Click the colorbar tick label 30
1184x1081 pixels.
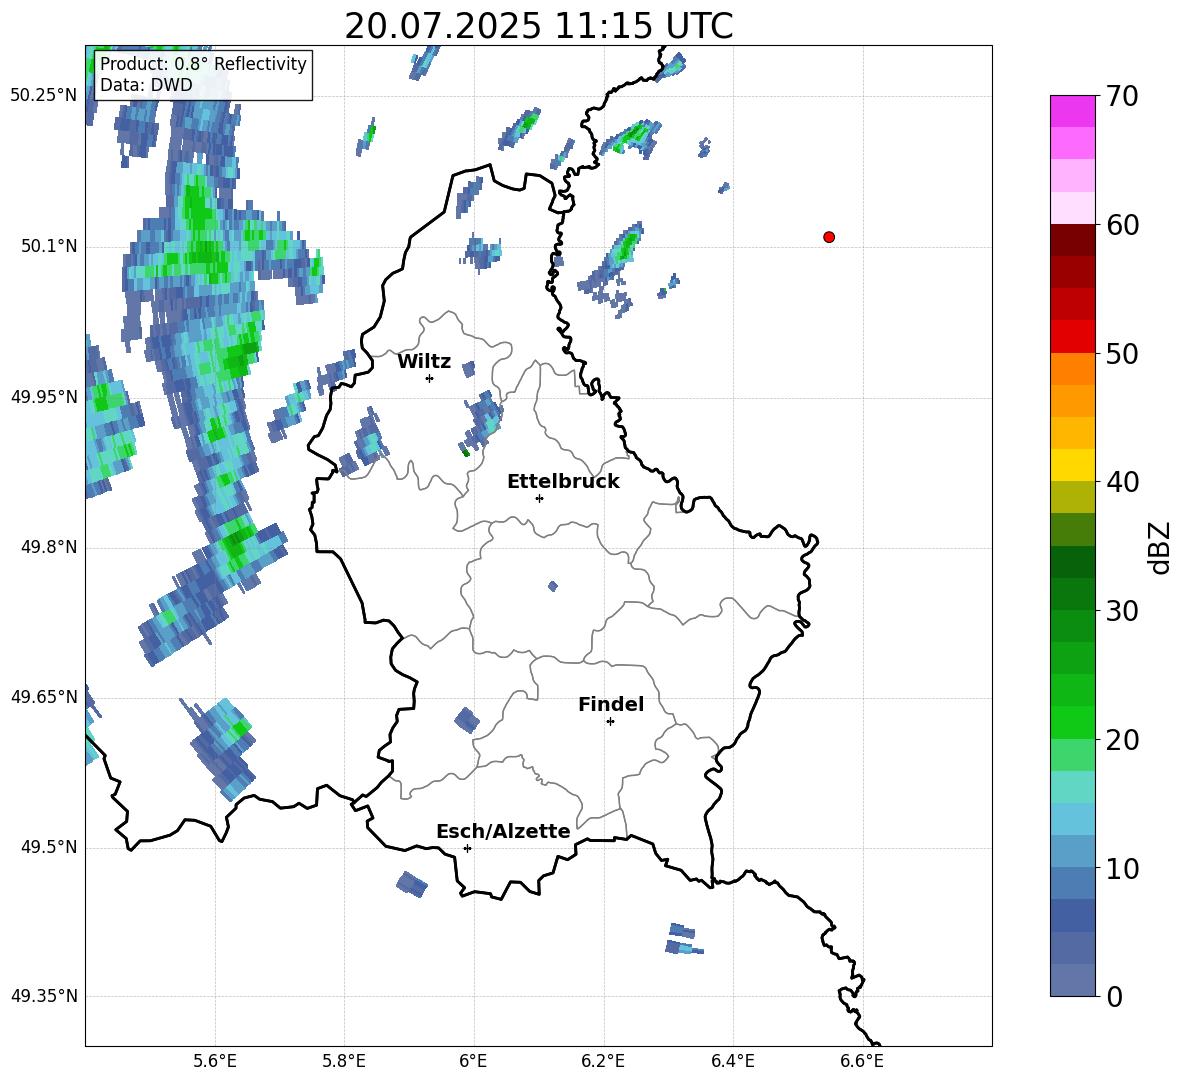tap(1122, 611)
